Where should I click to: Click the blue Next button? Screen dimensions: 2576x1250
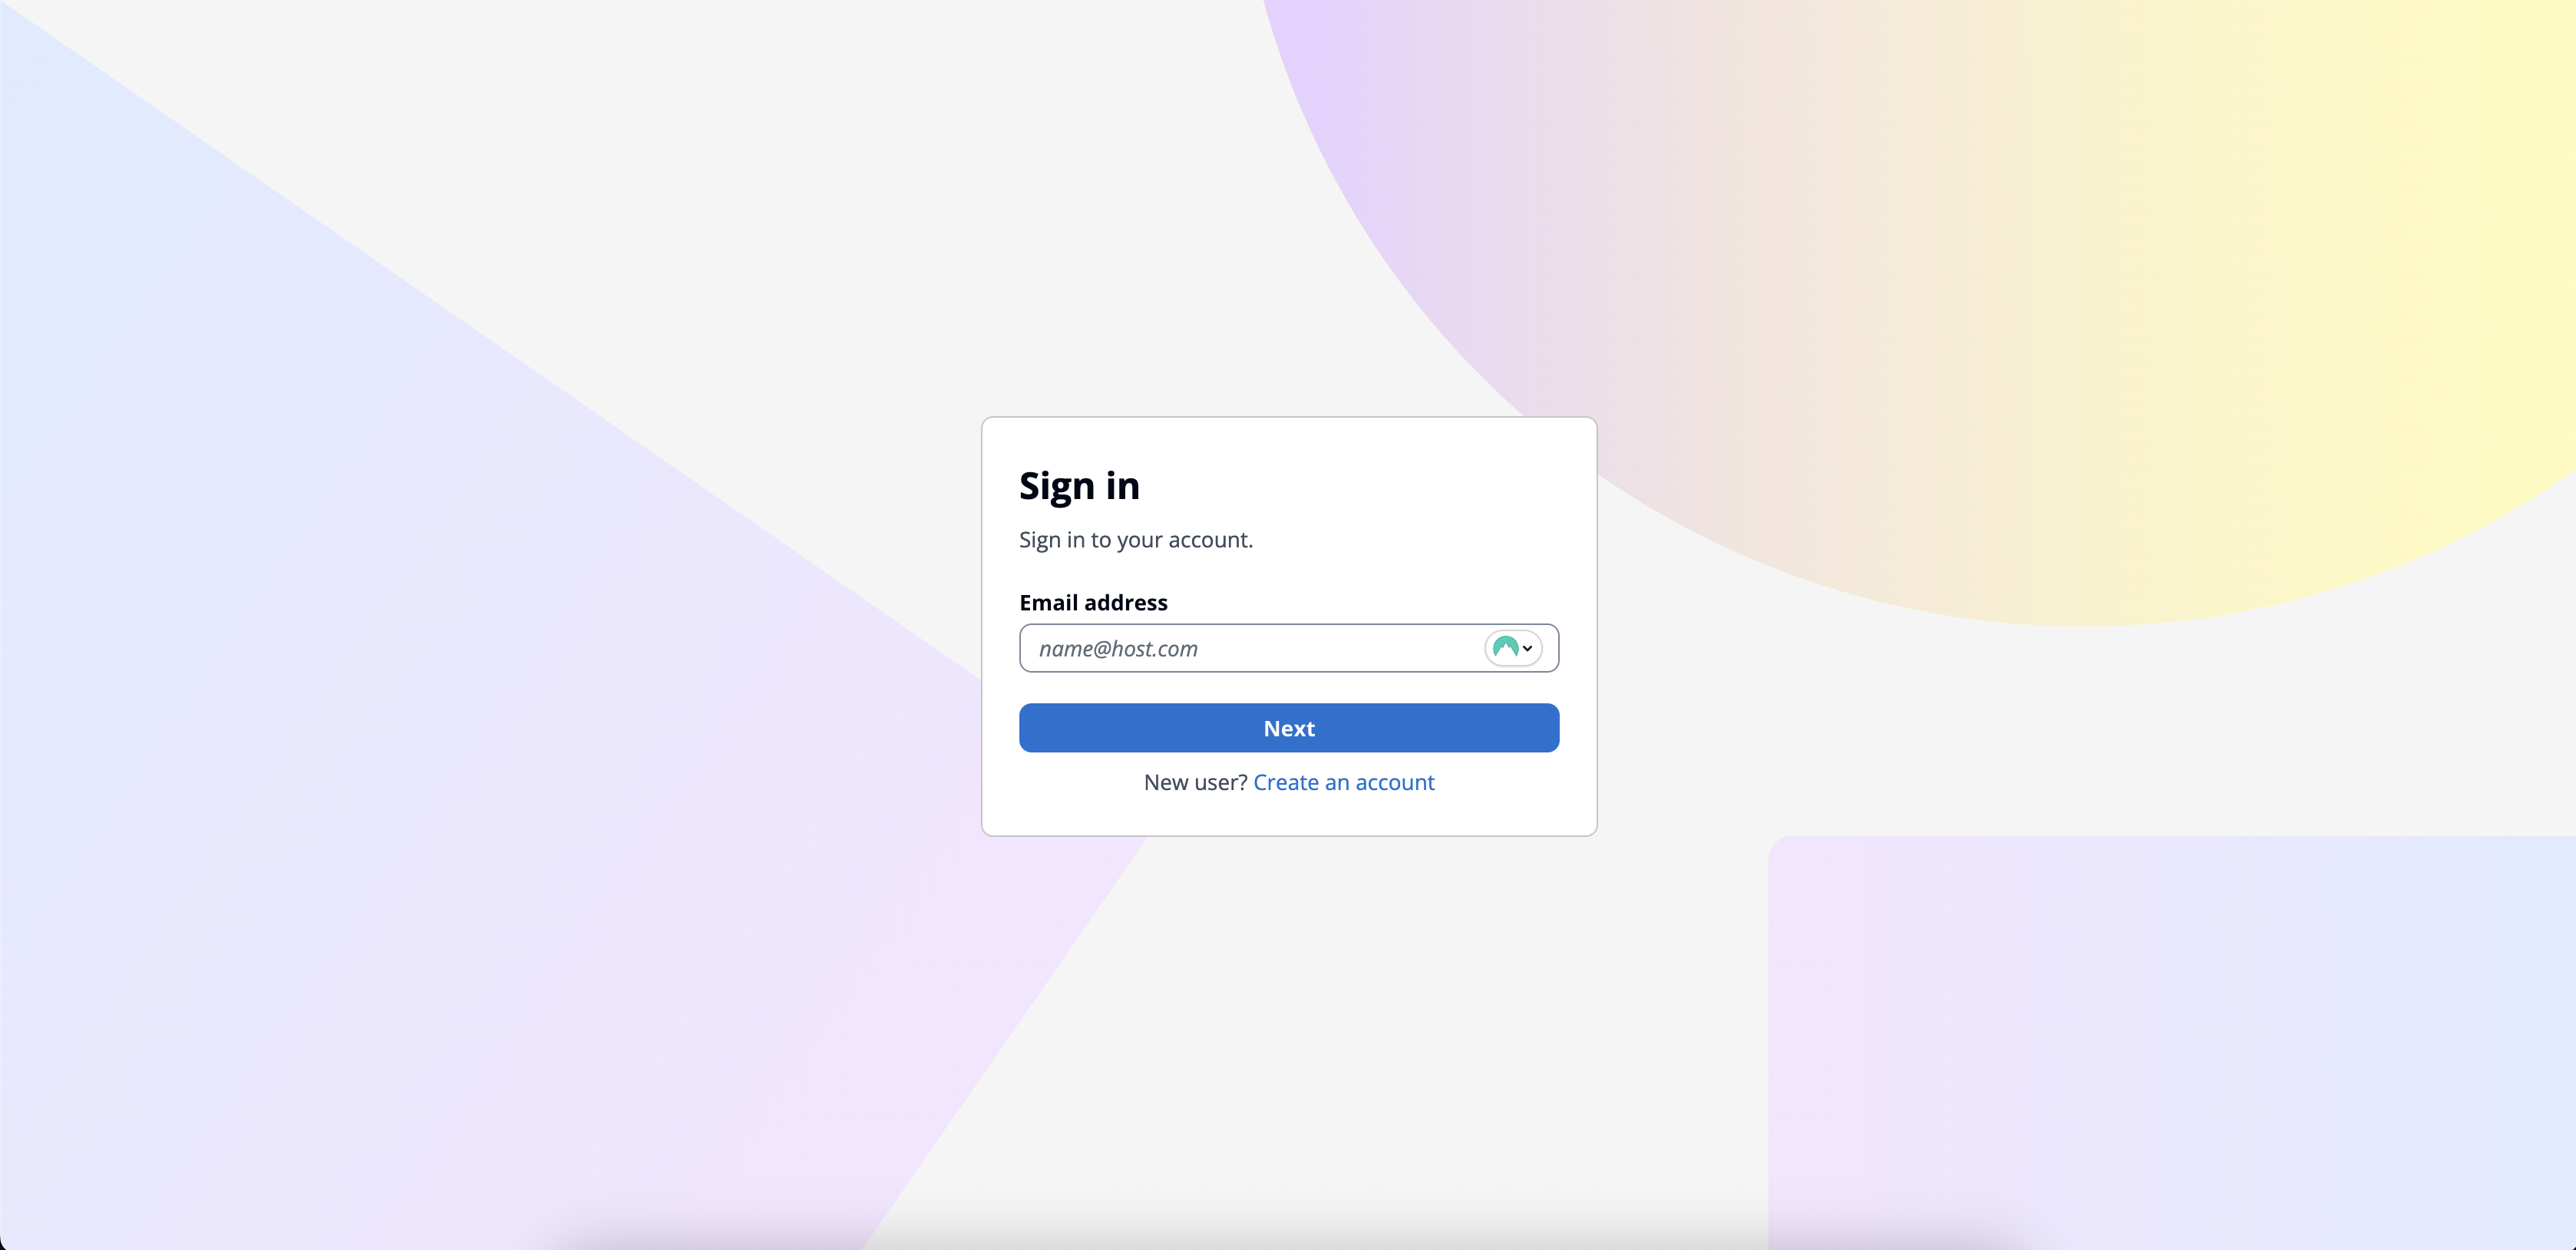(1289, 728)
